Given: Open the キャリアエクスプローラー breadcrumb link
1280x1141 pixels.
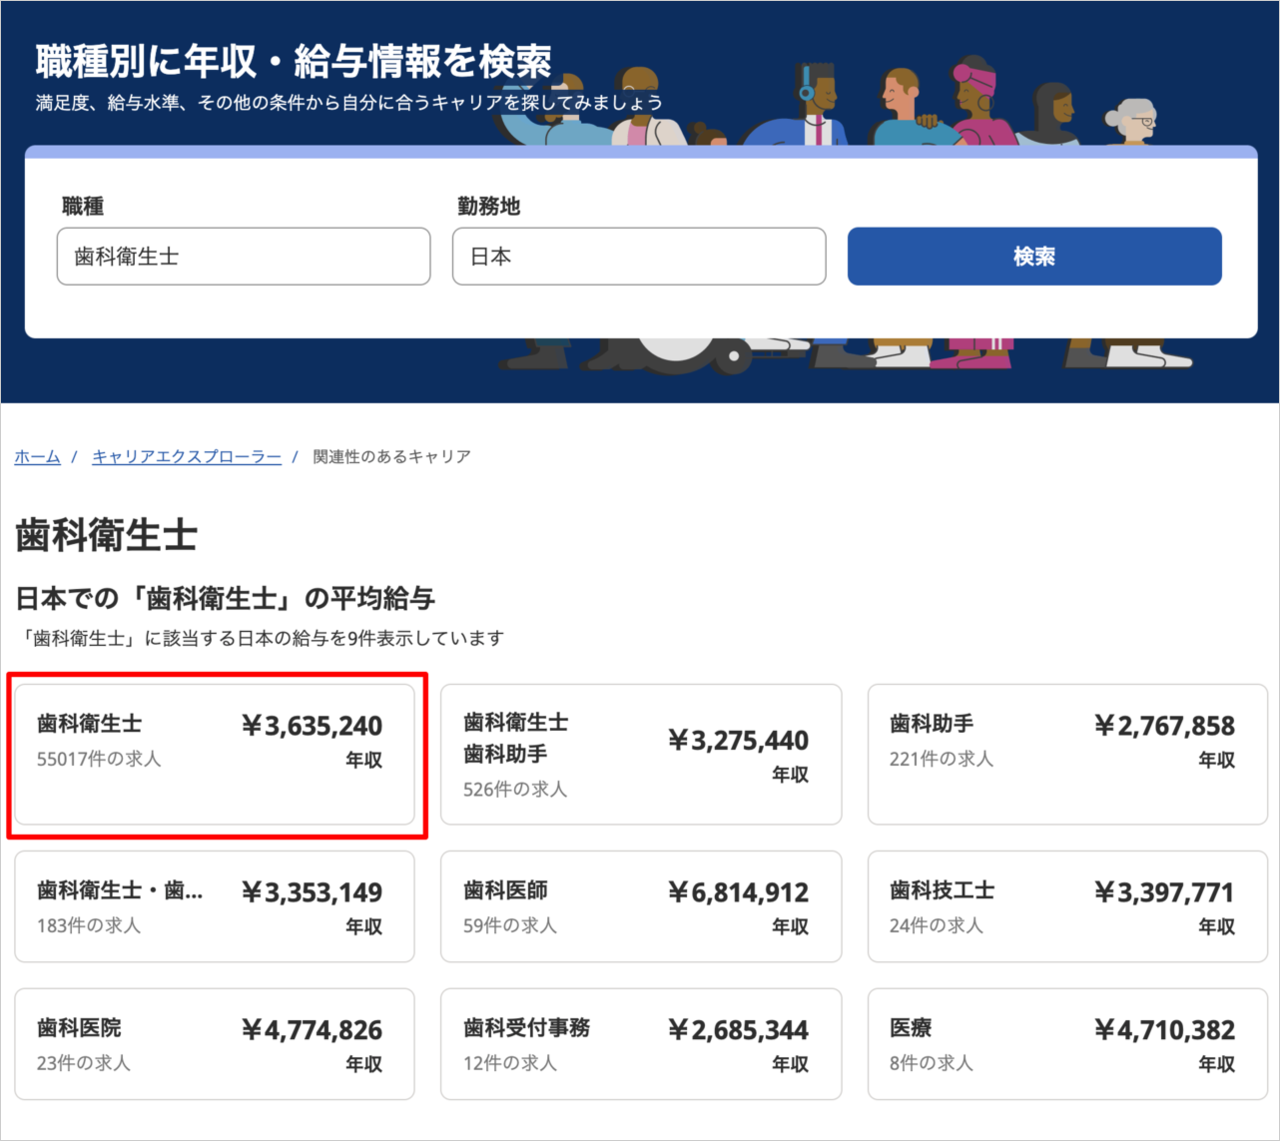Looking at the screenshot, I should point(187,457).
